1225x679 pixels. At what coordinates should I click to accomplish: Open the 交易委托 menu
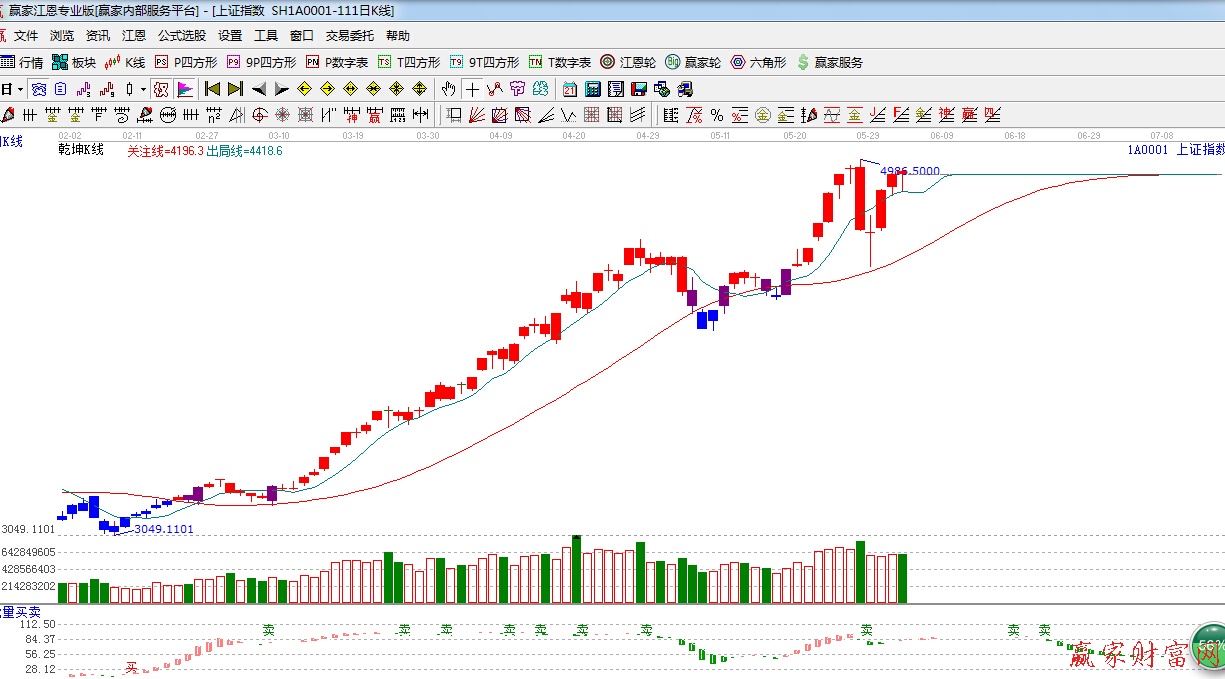click(x=349, y=36)
